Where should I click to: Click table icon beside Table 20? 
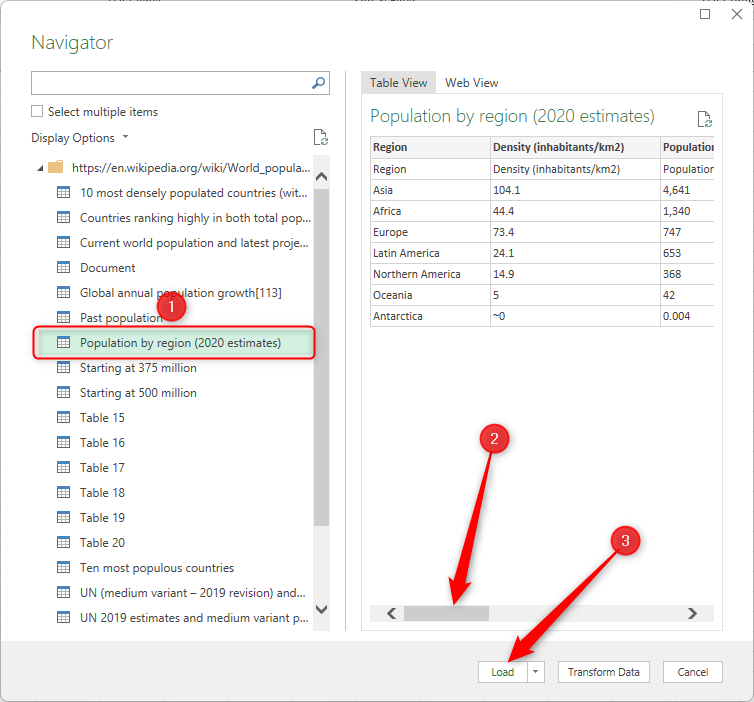click(x=63, y=542)
